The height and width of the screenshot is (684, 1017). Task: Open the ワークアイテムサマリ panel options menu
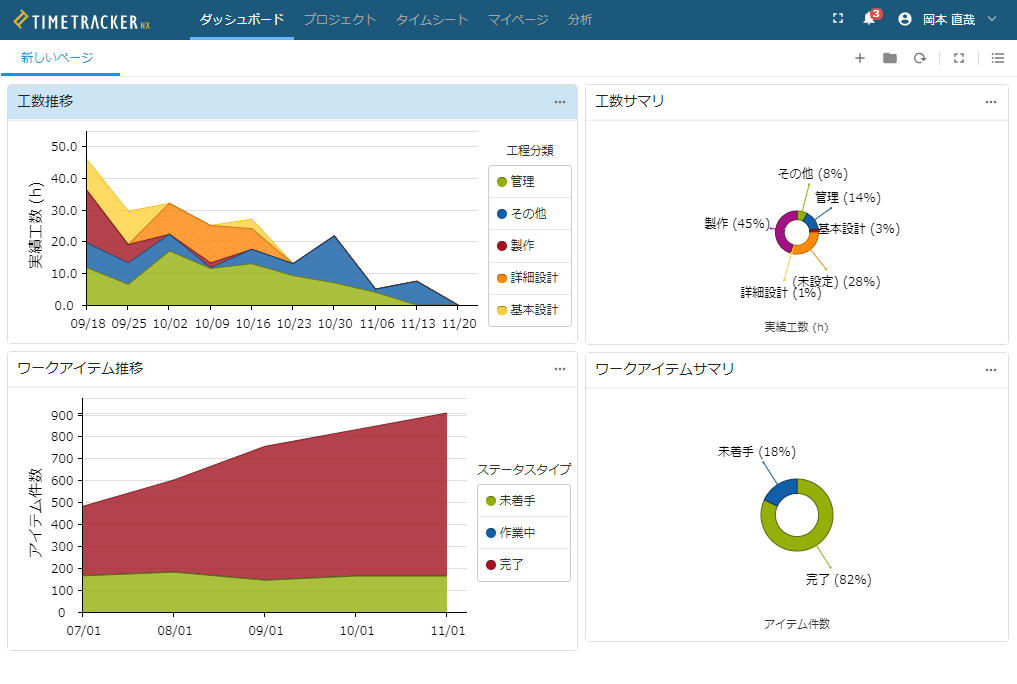[x=990, y=370]
